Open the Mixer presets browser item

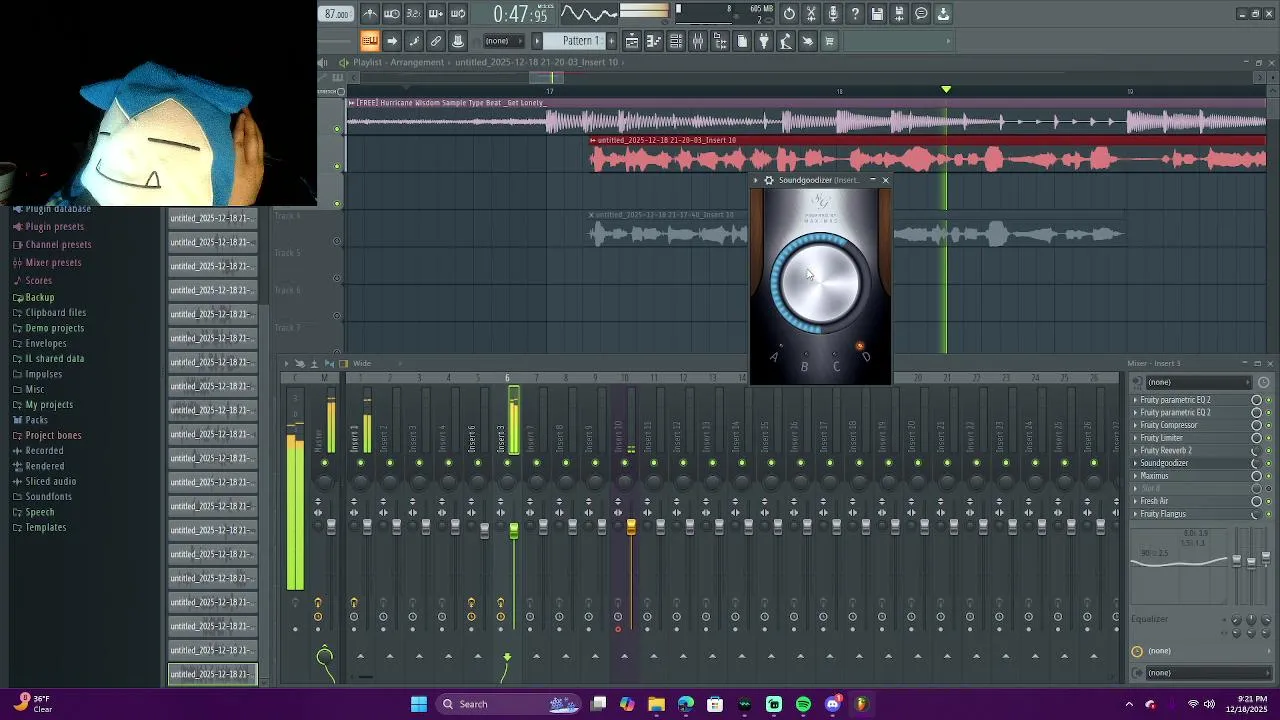click(53, 263)
